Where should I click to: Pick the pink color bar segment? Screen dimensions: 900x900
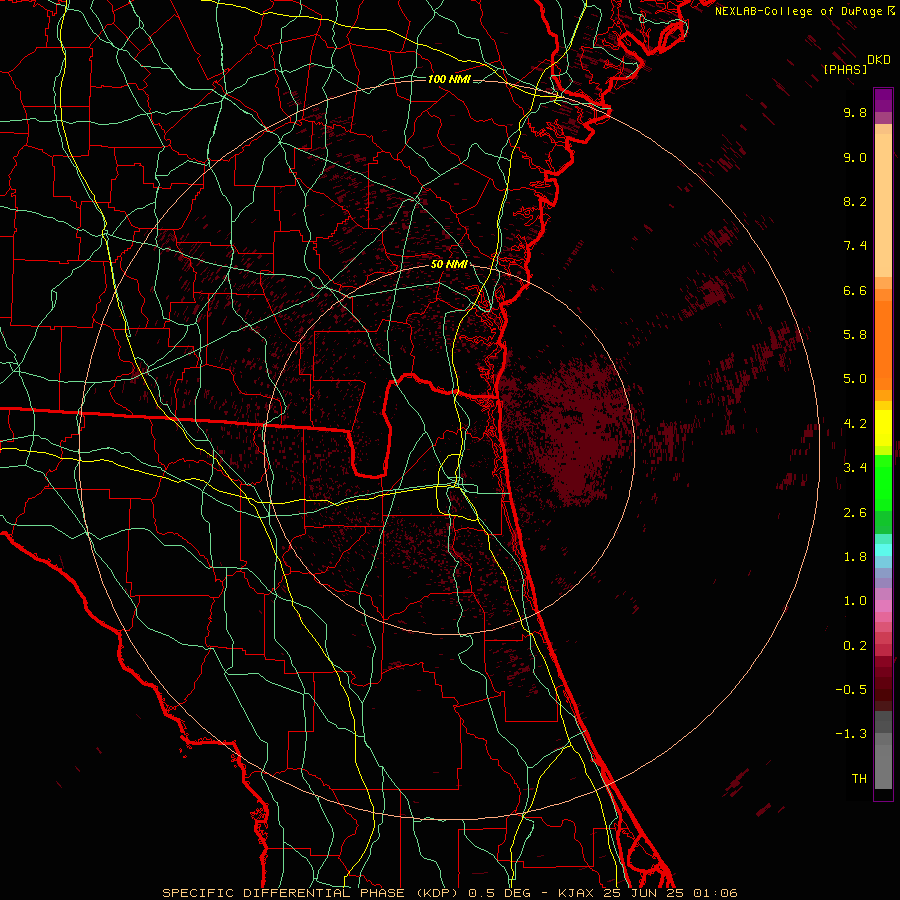883,606
